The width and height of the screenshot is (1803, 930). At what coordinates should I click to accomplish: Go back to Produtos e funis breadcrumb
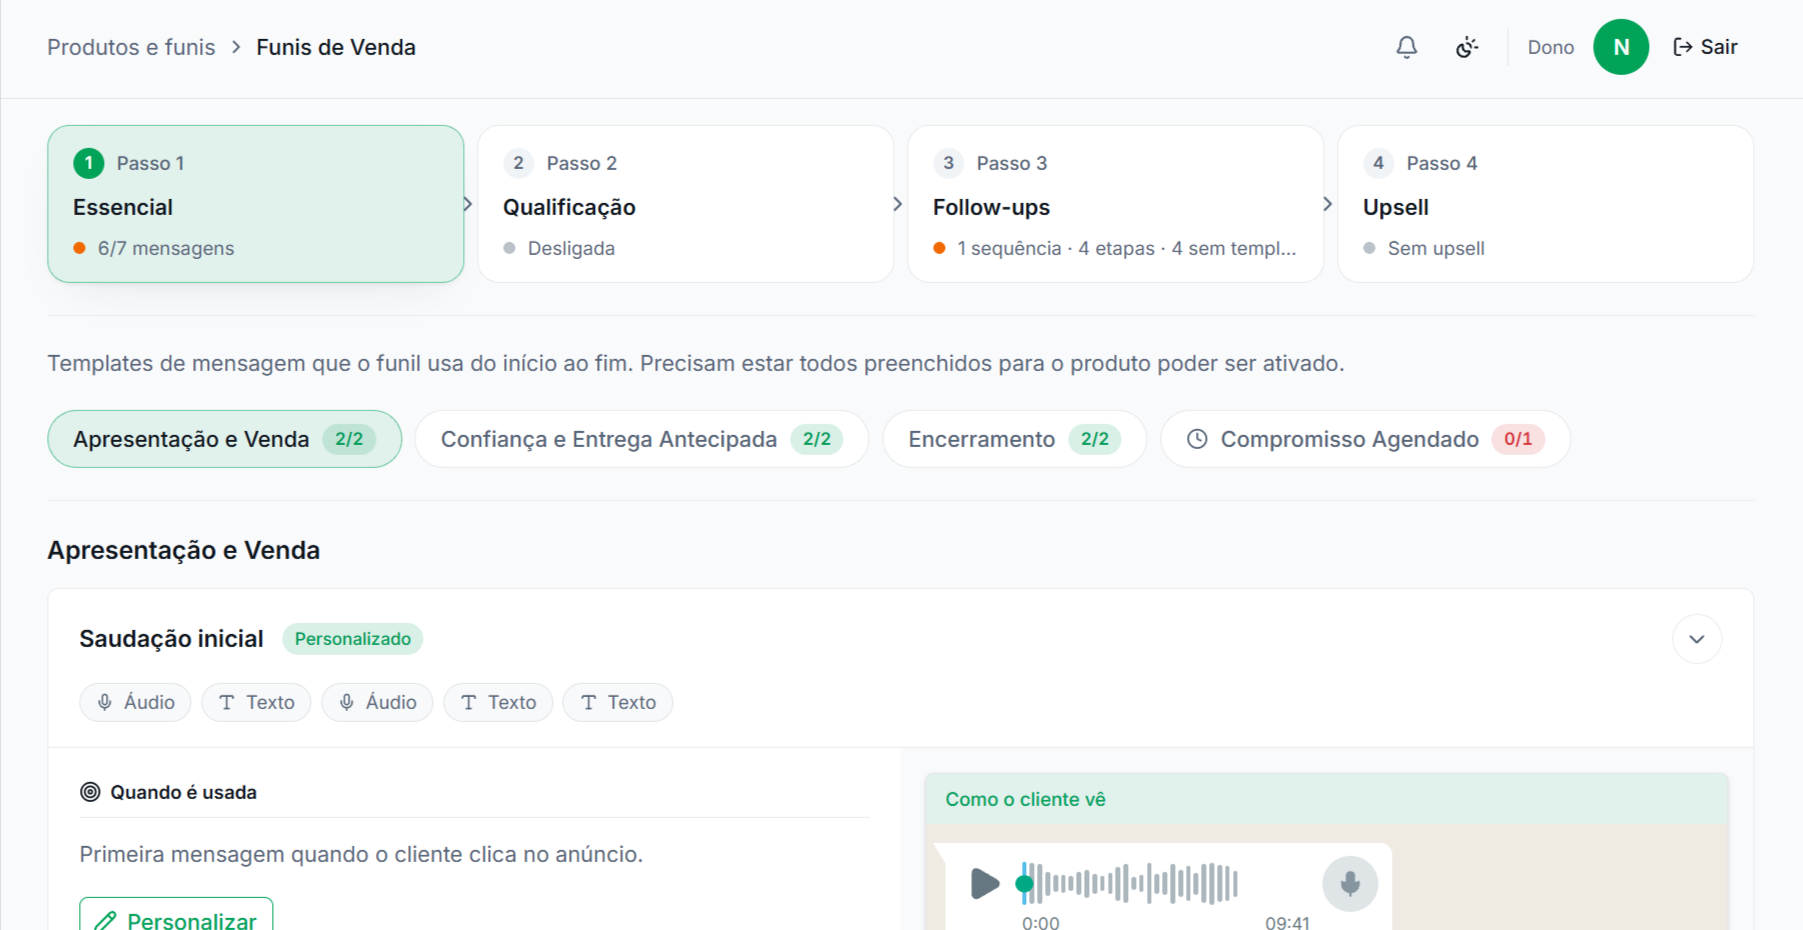(131, 47)
